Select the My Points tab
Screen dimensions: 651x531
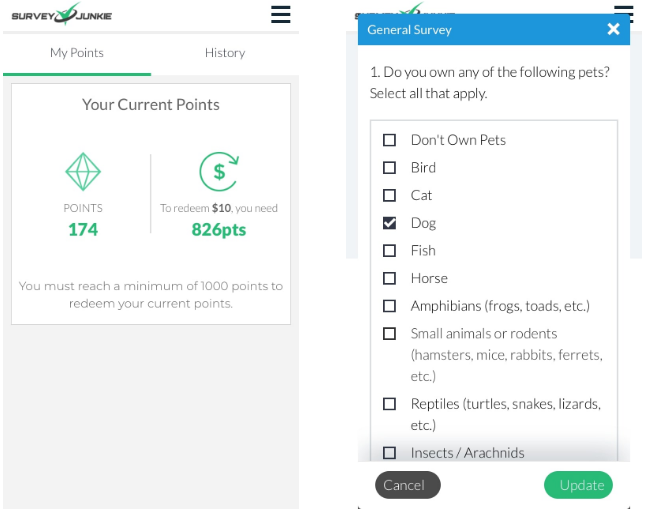(x=77, y=53)
